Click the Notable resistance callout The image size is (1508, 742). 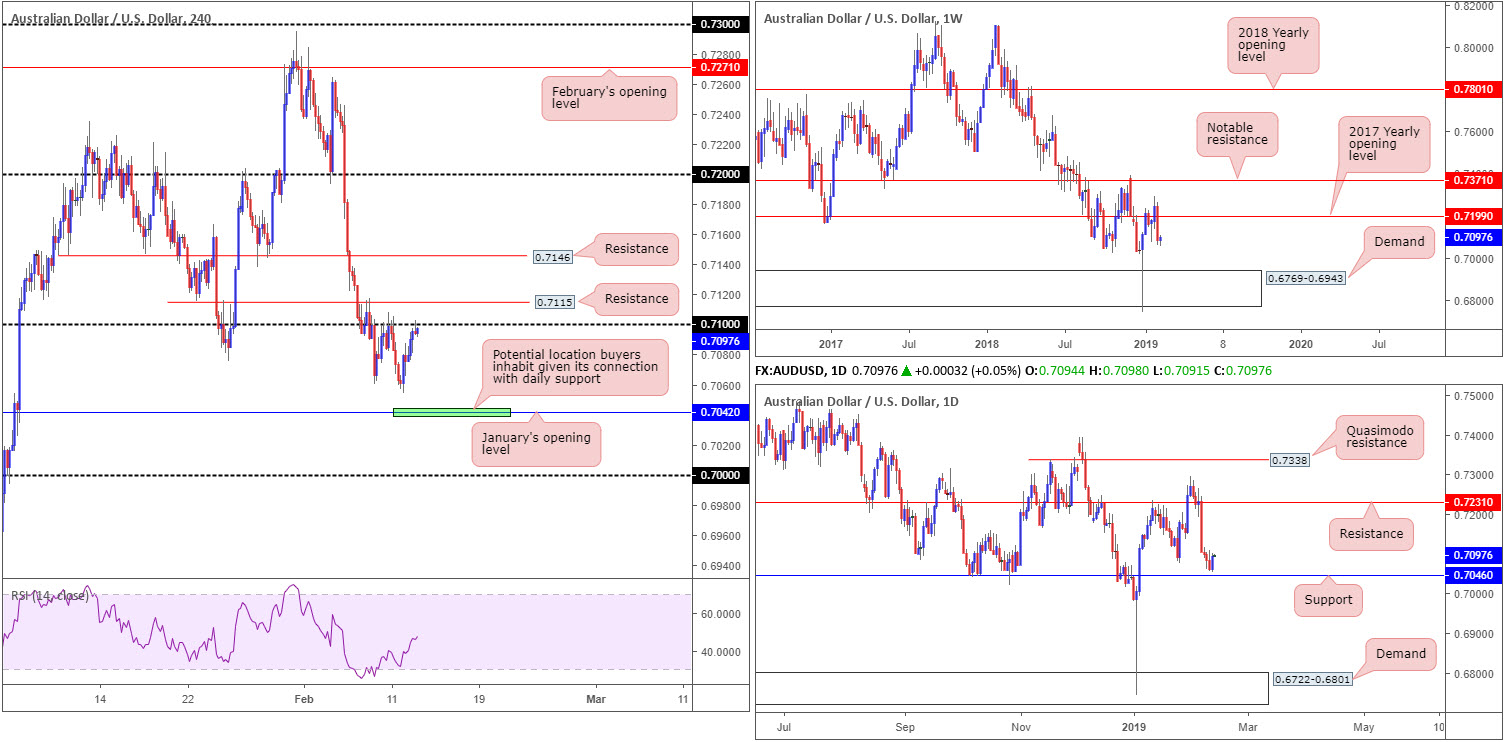pyautogui.click(x=1237, y=134)
